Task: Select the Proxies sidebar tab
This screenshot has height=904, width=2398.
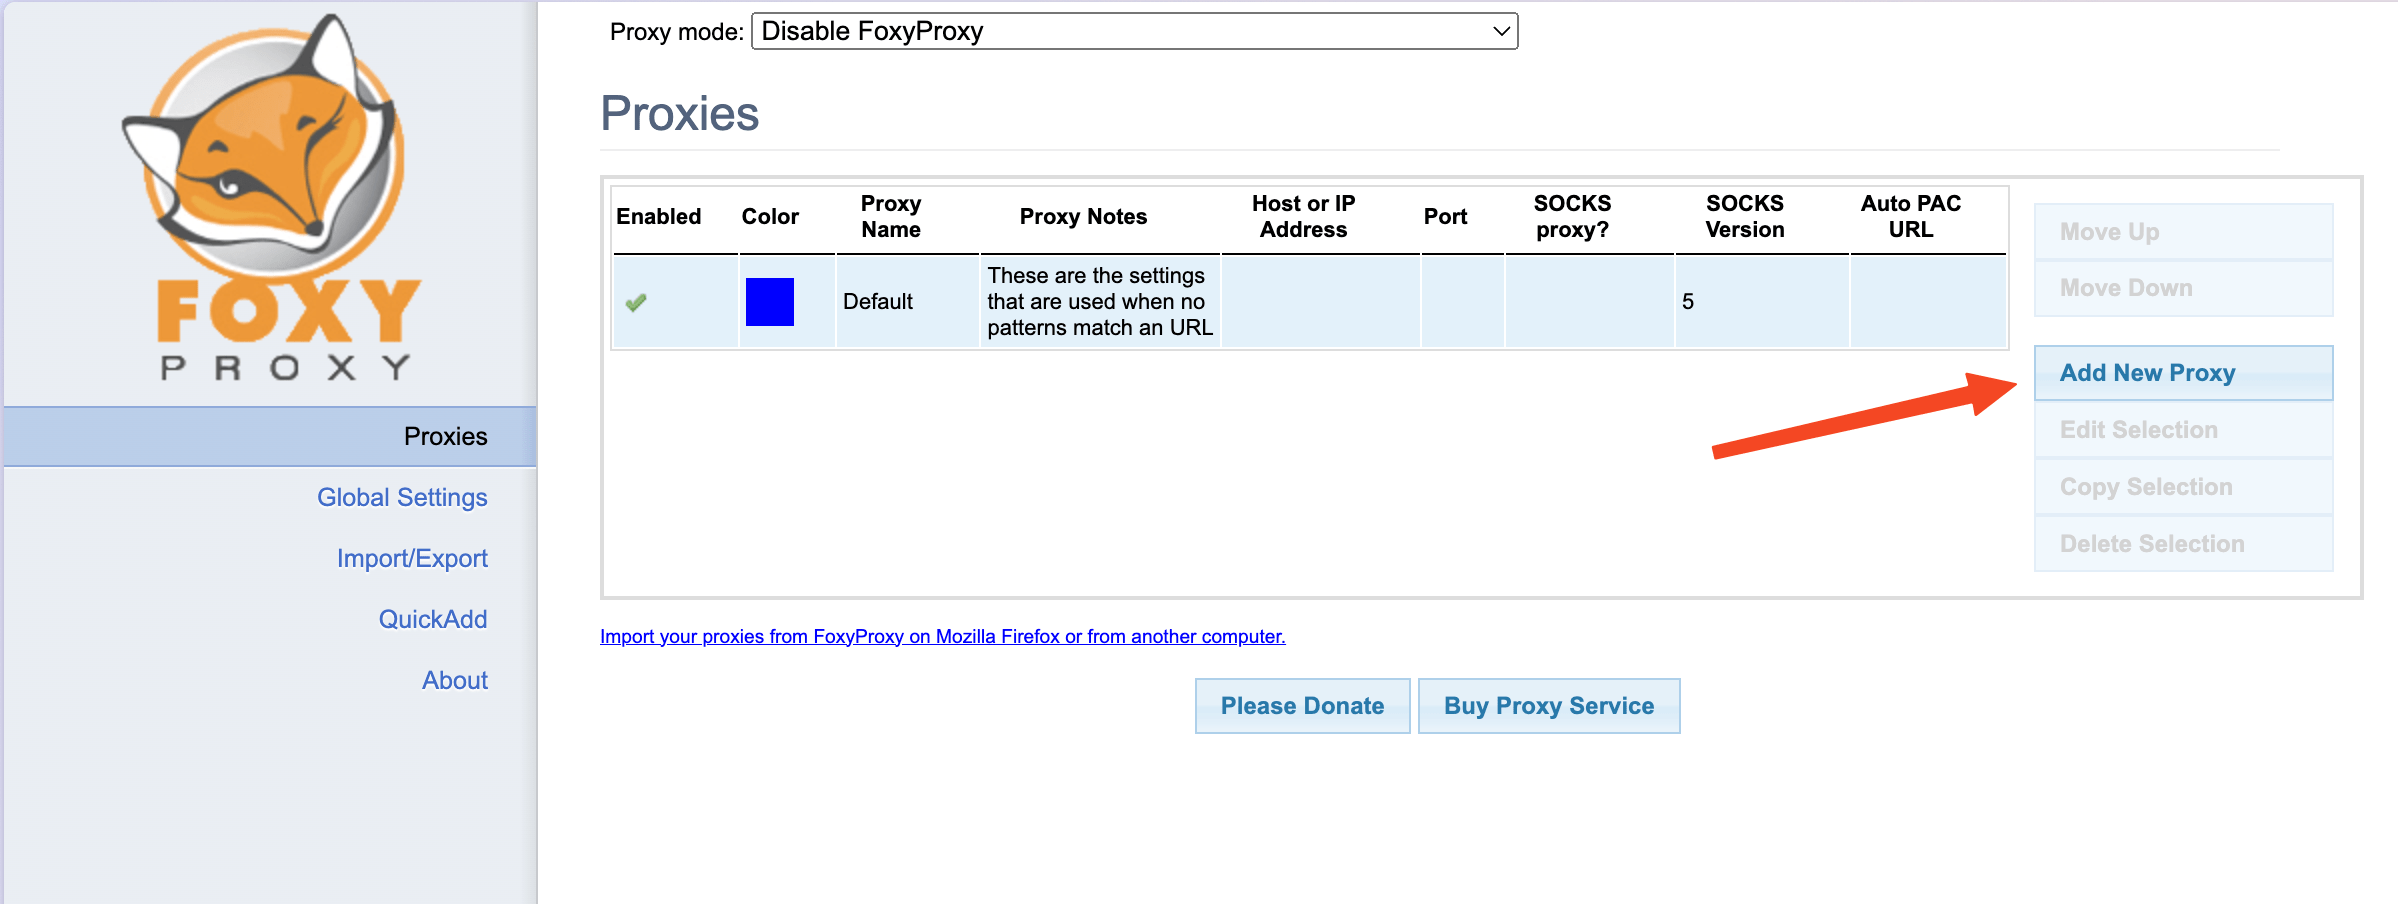Action: (270, 436)
